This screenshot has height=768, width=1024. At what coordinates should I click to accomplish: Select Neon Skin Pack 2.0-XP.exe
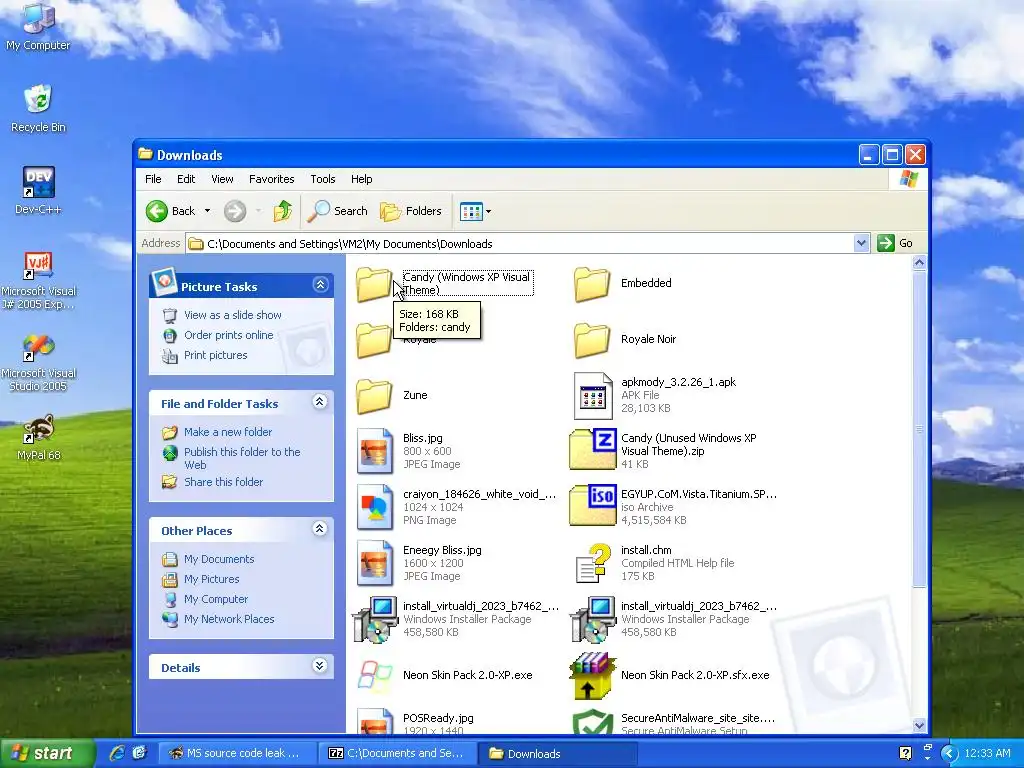tap(445, 675)
